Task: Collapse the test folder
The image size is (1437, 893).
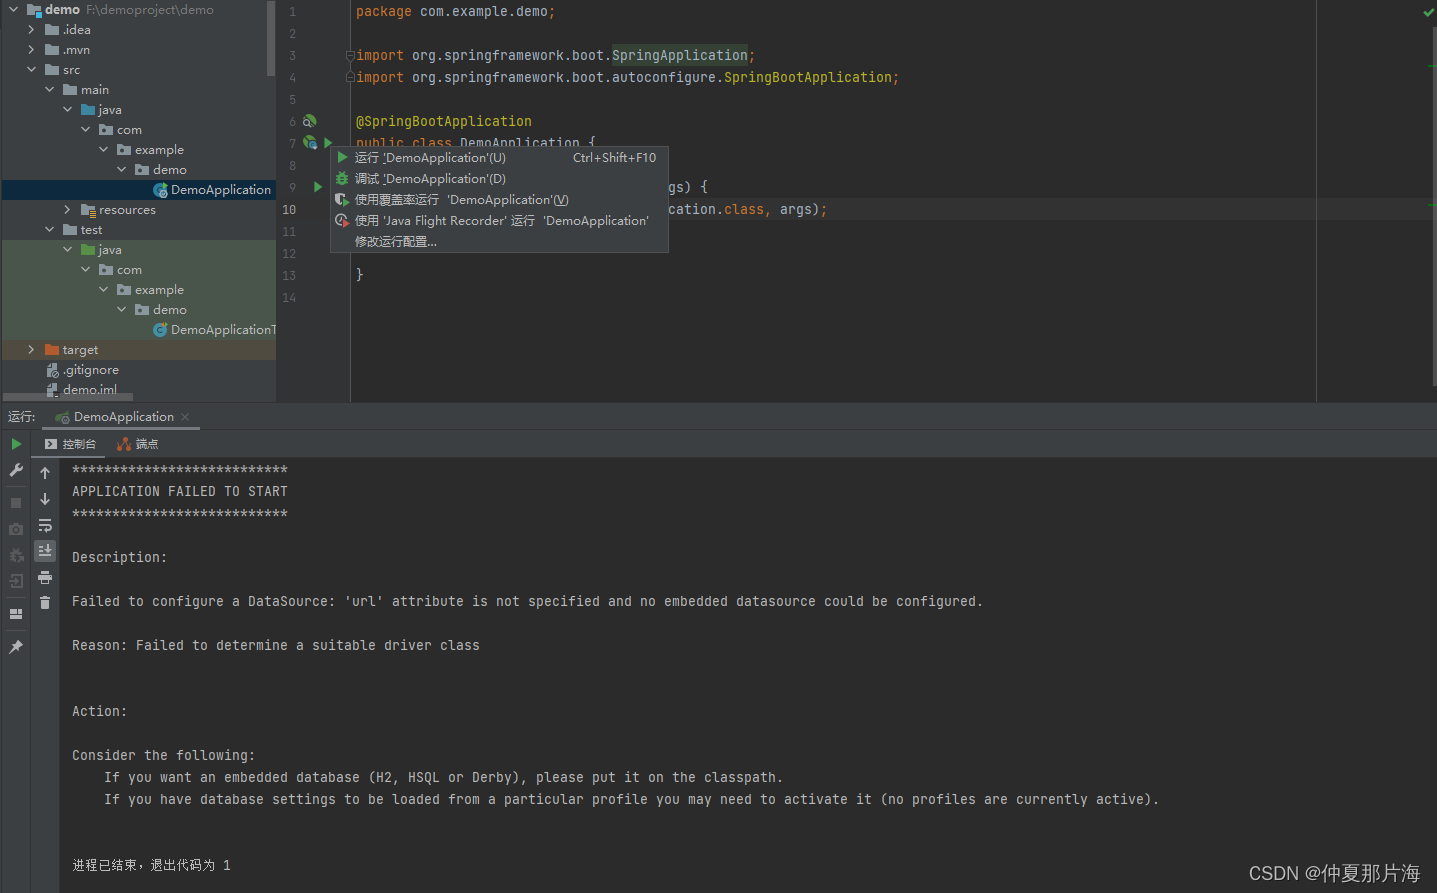Action: point(49,230)
